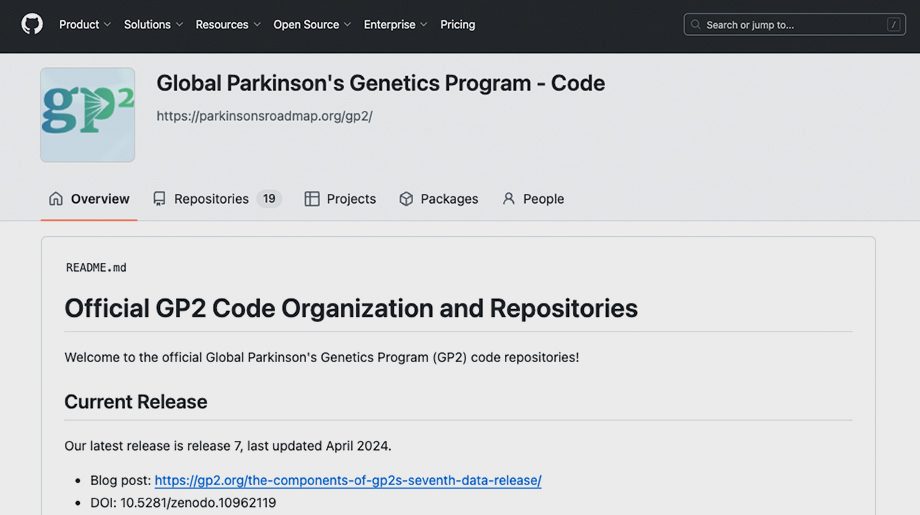Click the slash keyboard shortcut badge
Viewport: 920px width, 515px height.
coord(893,25)
